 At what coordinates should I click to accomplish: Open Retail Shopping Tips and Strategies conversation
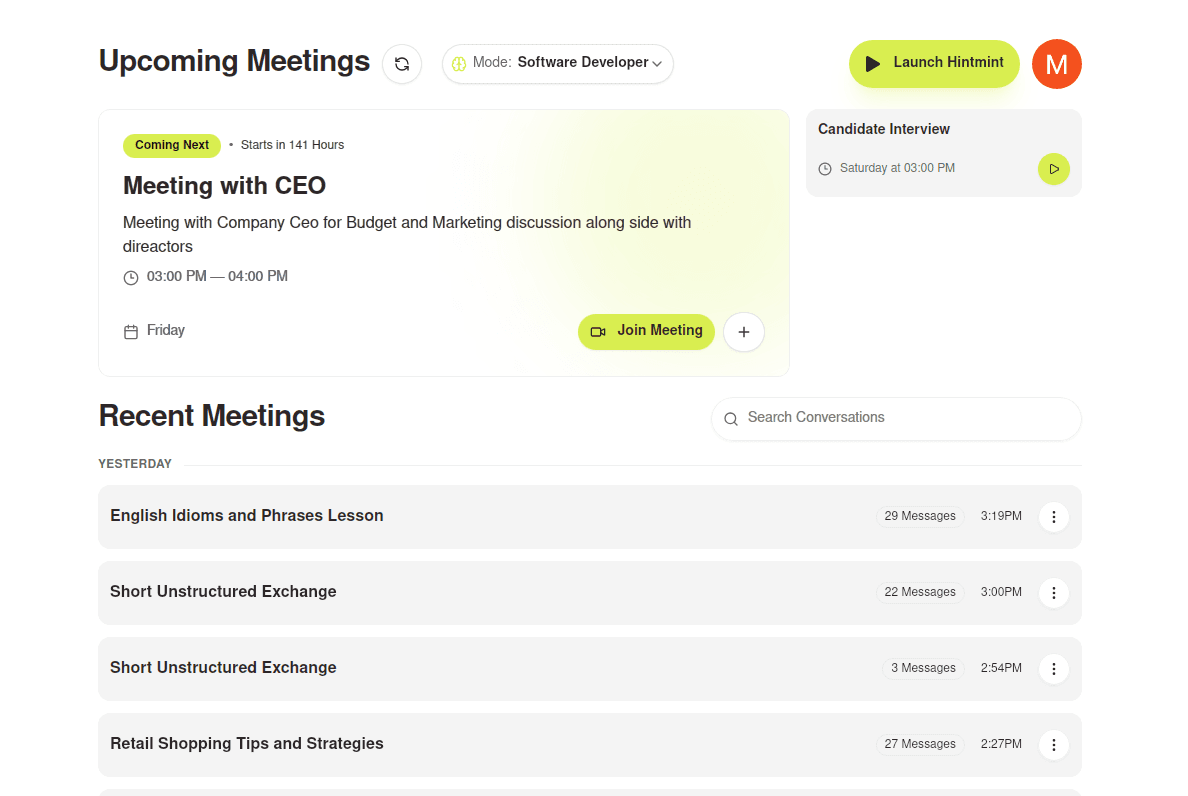(247, 744)
